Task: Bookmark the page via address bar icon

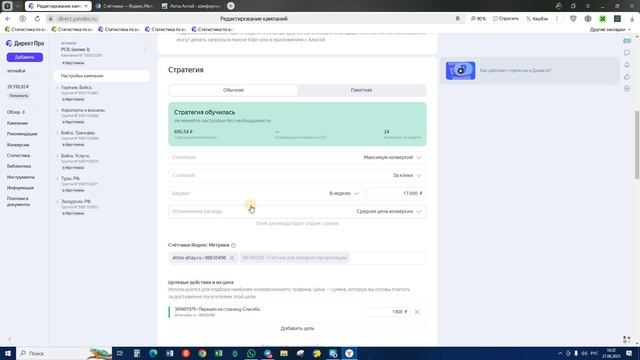Action: pos(458,19)
